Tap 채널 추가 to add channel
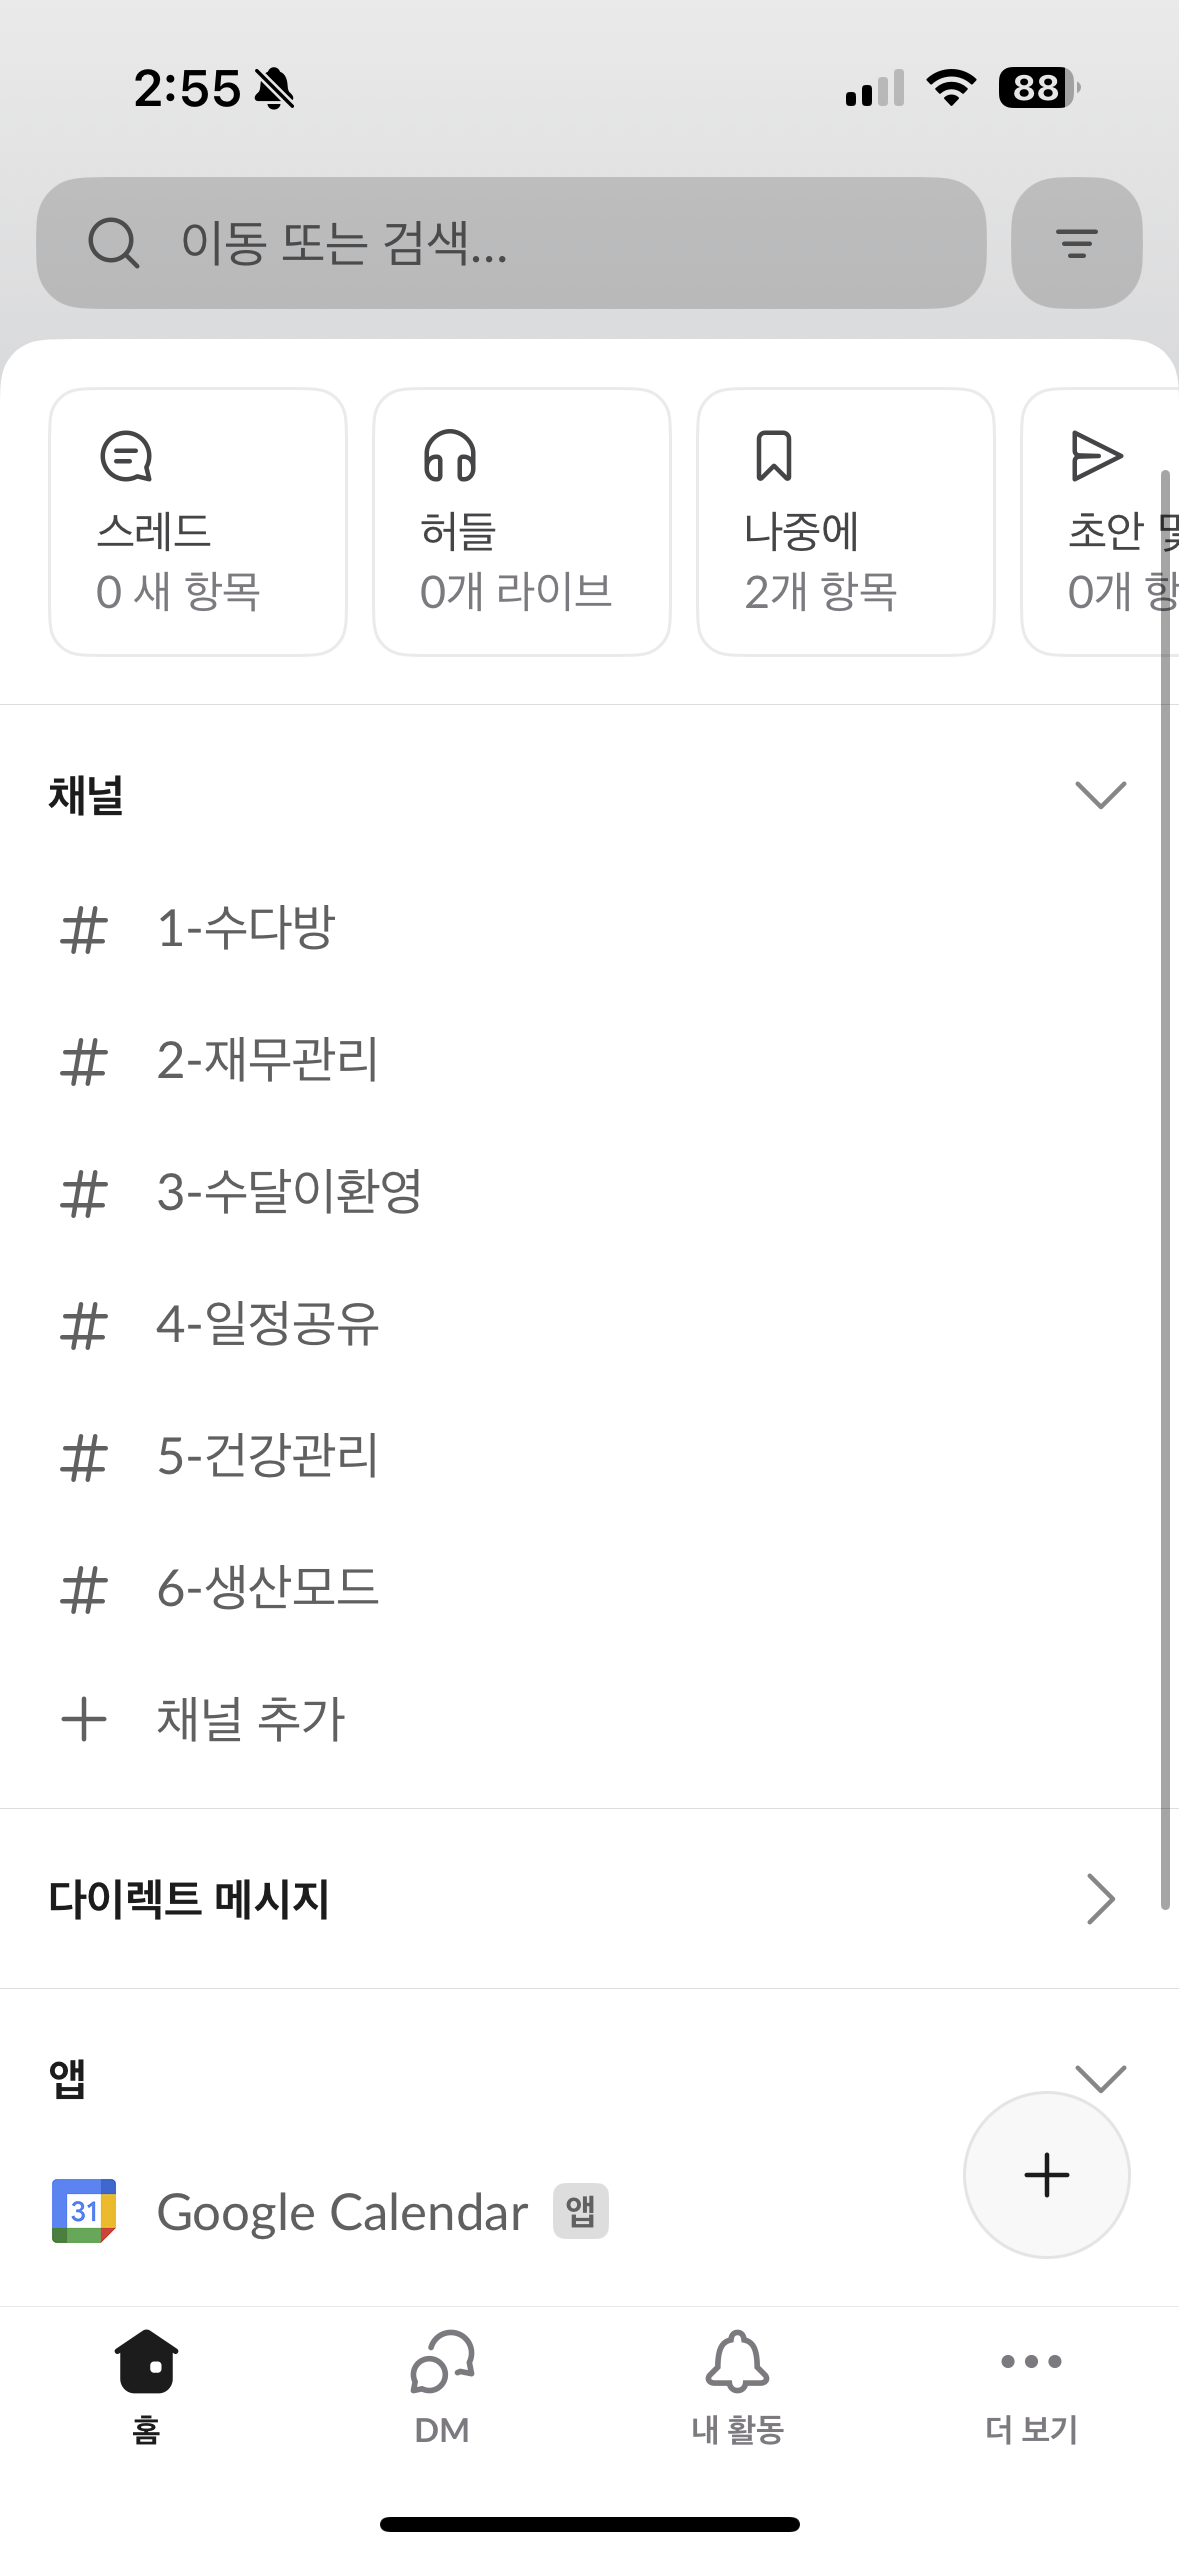The image size is (1179, 2556). (250, 1719)
